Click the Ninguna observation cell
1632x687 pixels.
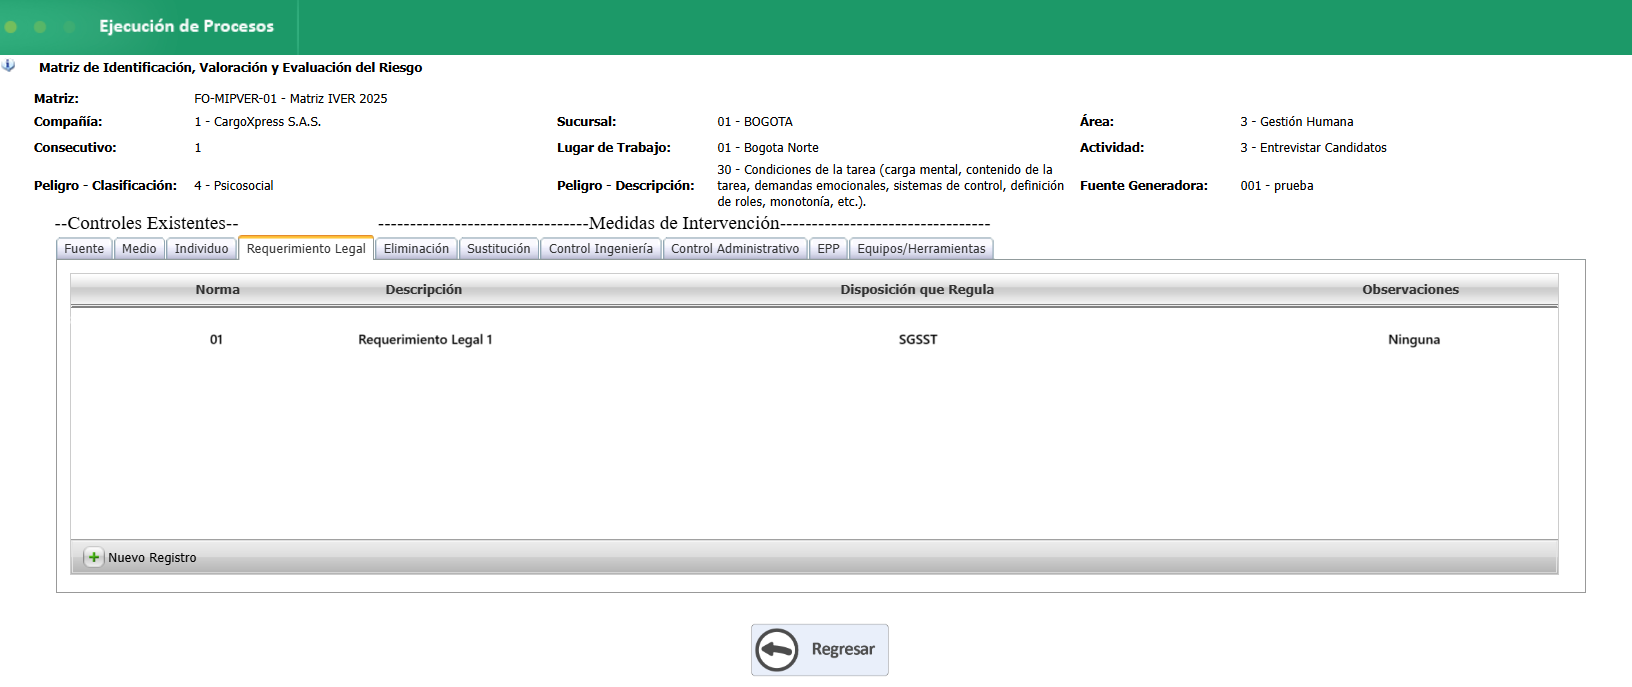click(1414, 340)
